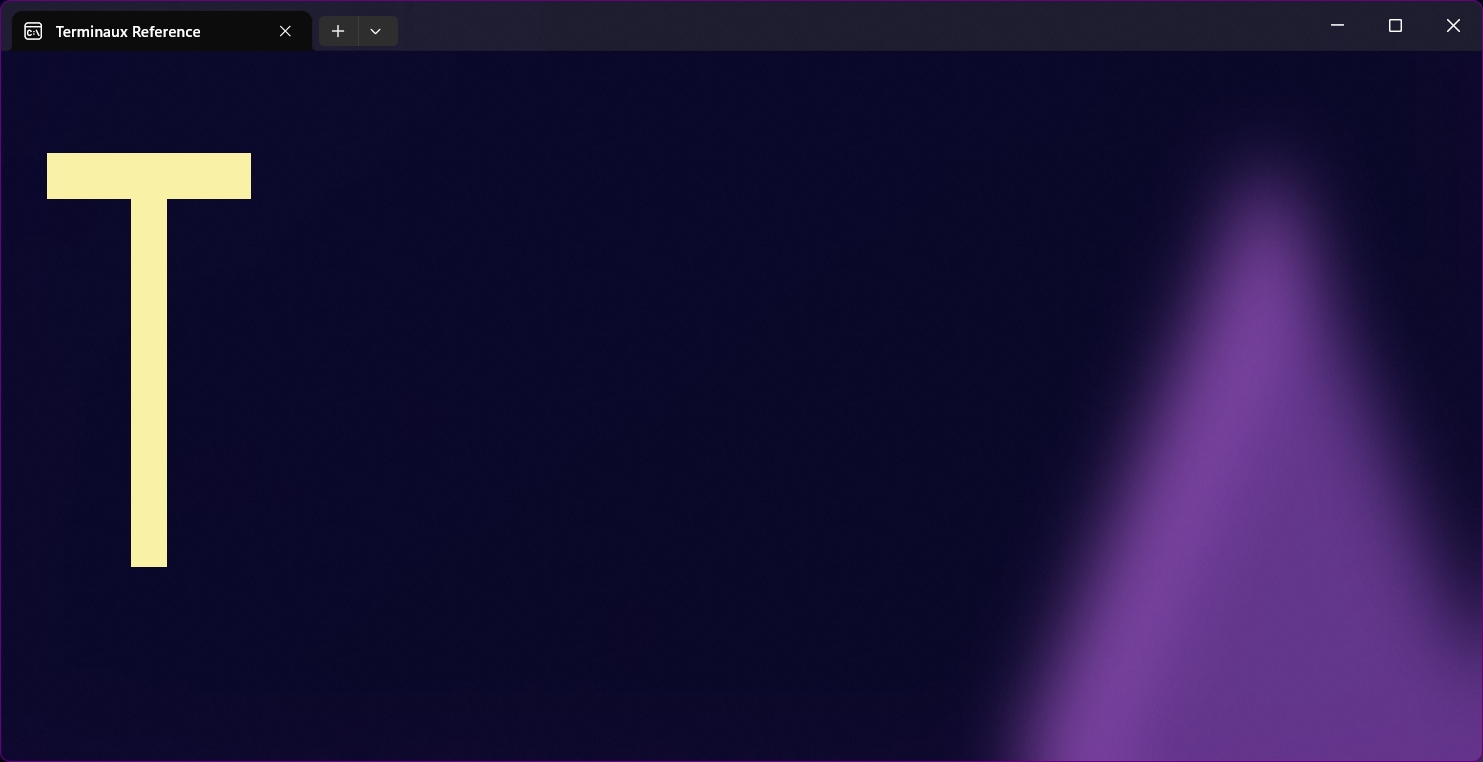
Task: Select the Terminaux Reference tab
Action: click(128, 32)
